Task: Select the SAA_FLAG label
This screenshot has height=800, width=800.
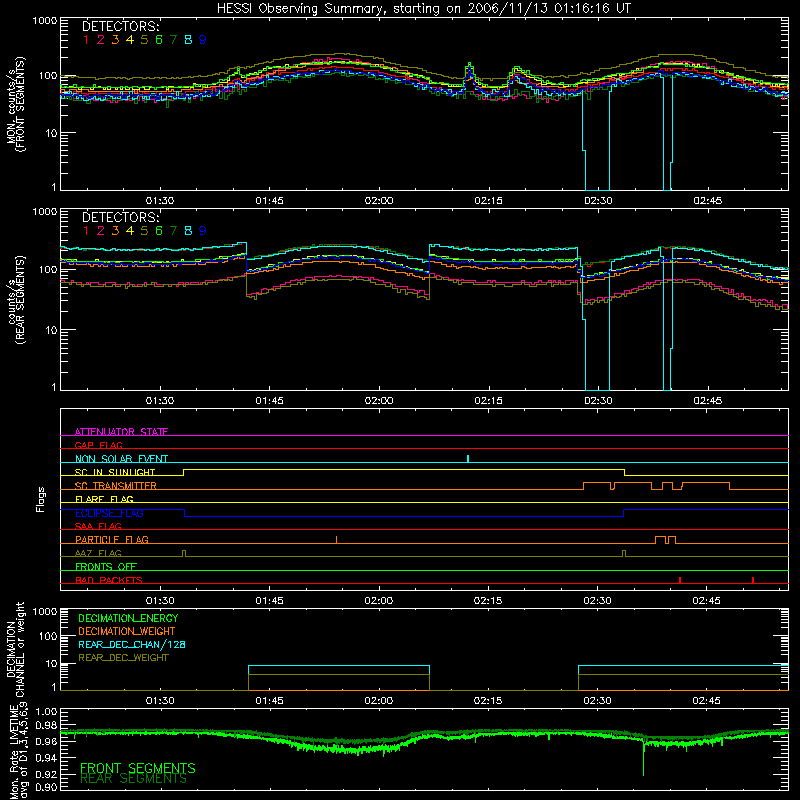Action: tap(98, 526)
